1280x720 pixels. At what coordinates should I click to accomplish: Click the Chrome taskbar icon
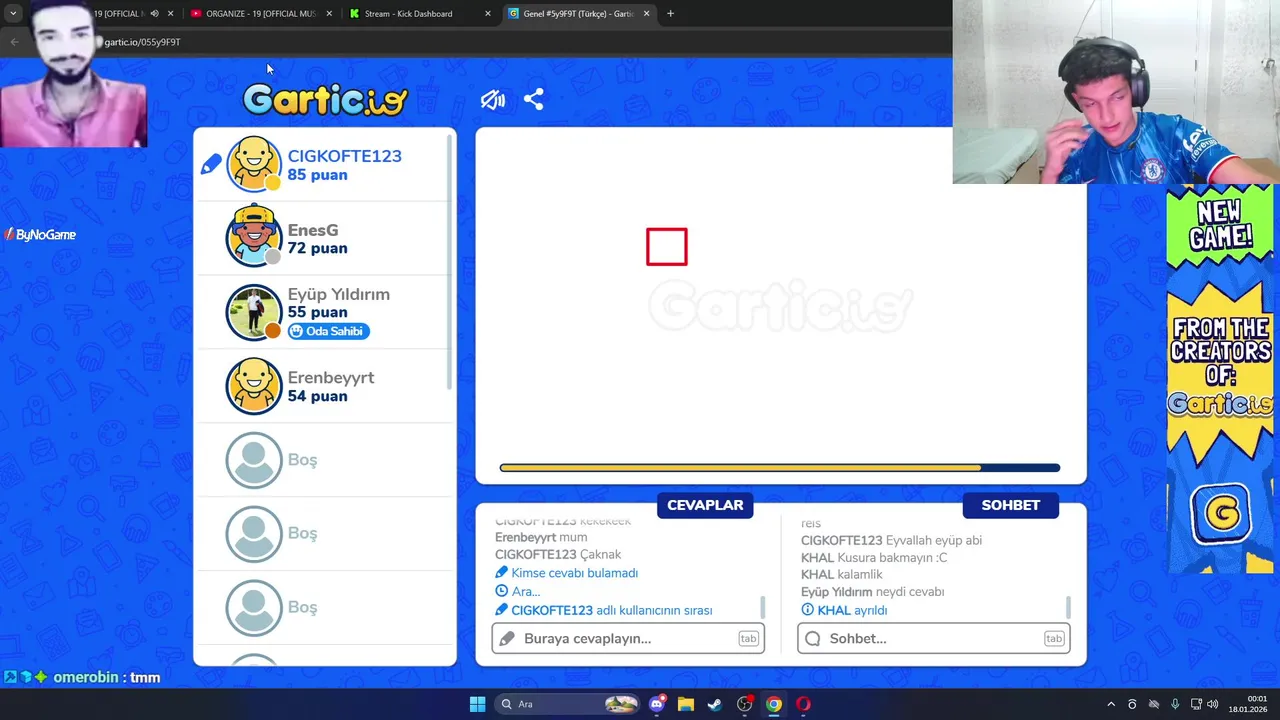(774, 704)
